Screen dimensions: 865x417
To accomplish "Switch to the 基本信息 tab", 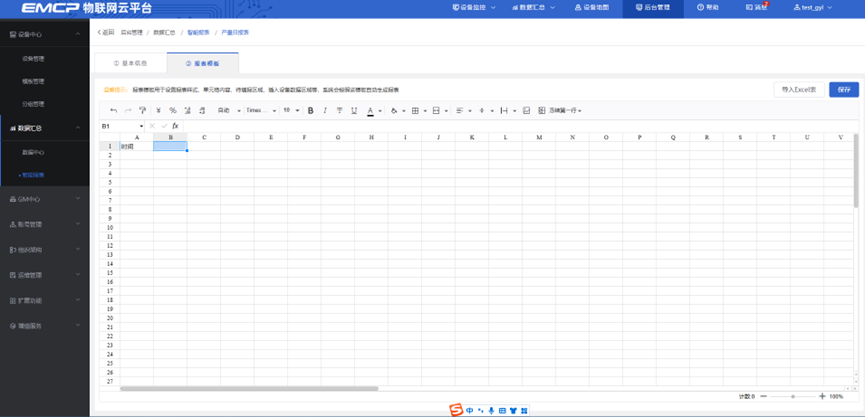I will coord(131,63).
